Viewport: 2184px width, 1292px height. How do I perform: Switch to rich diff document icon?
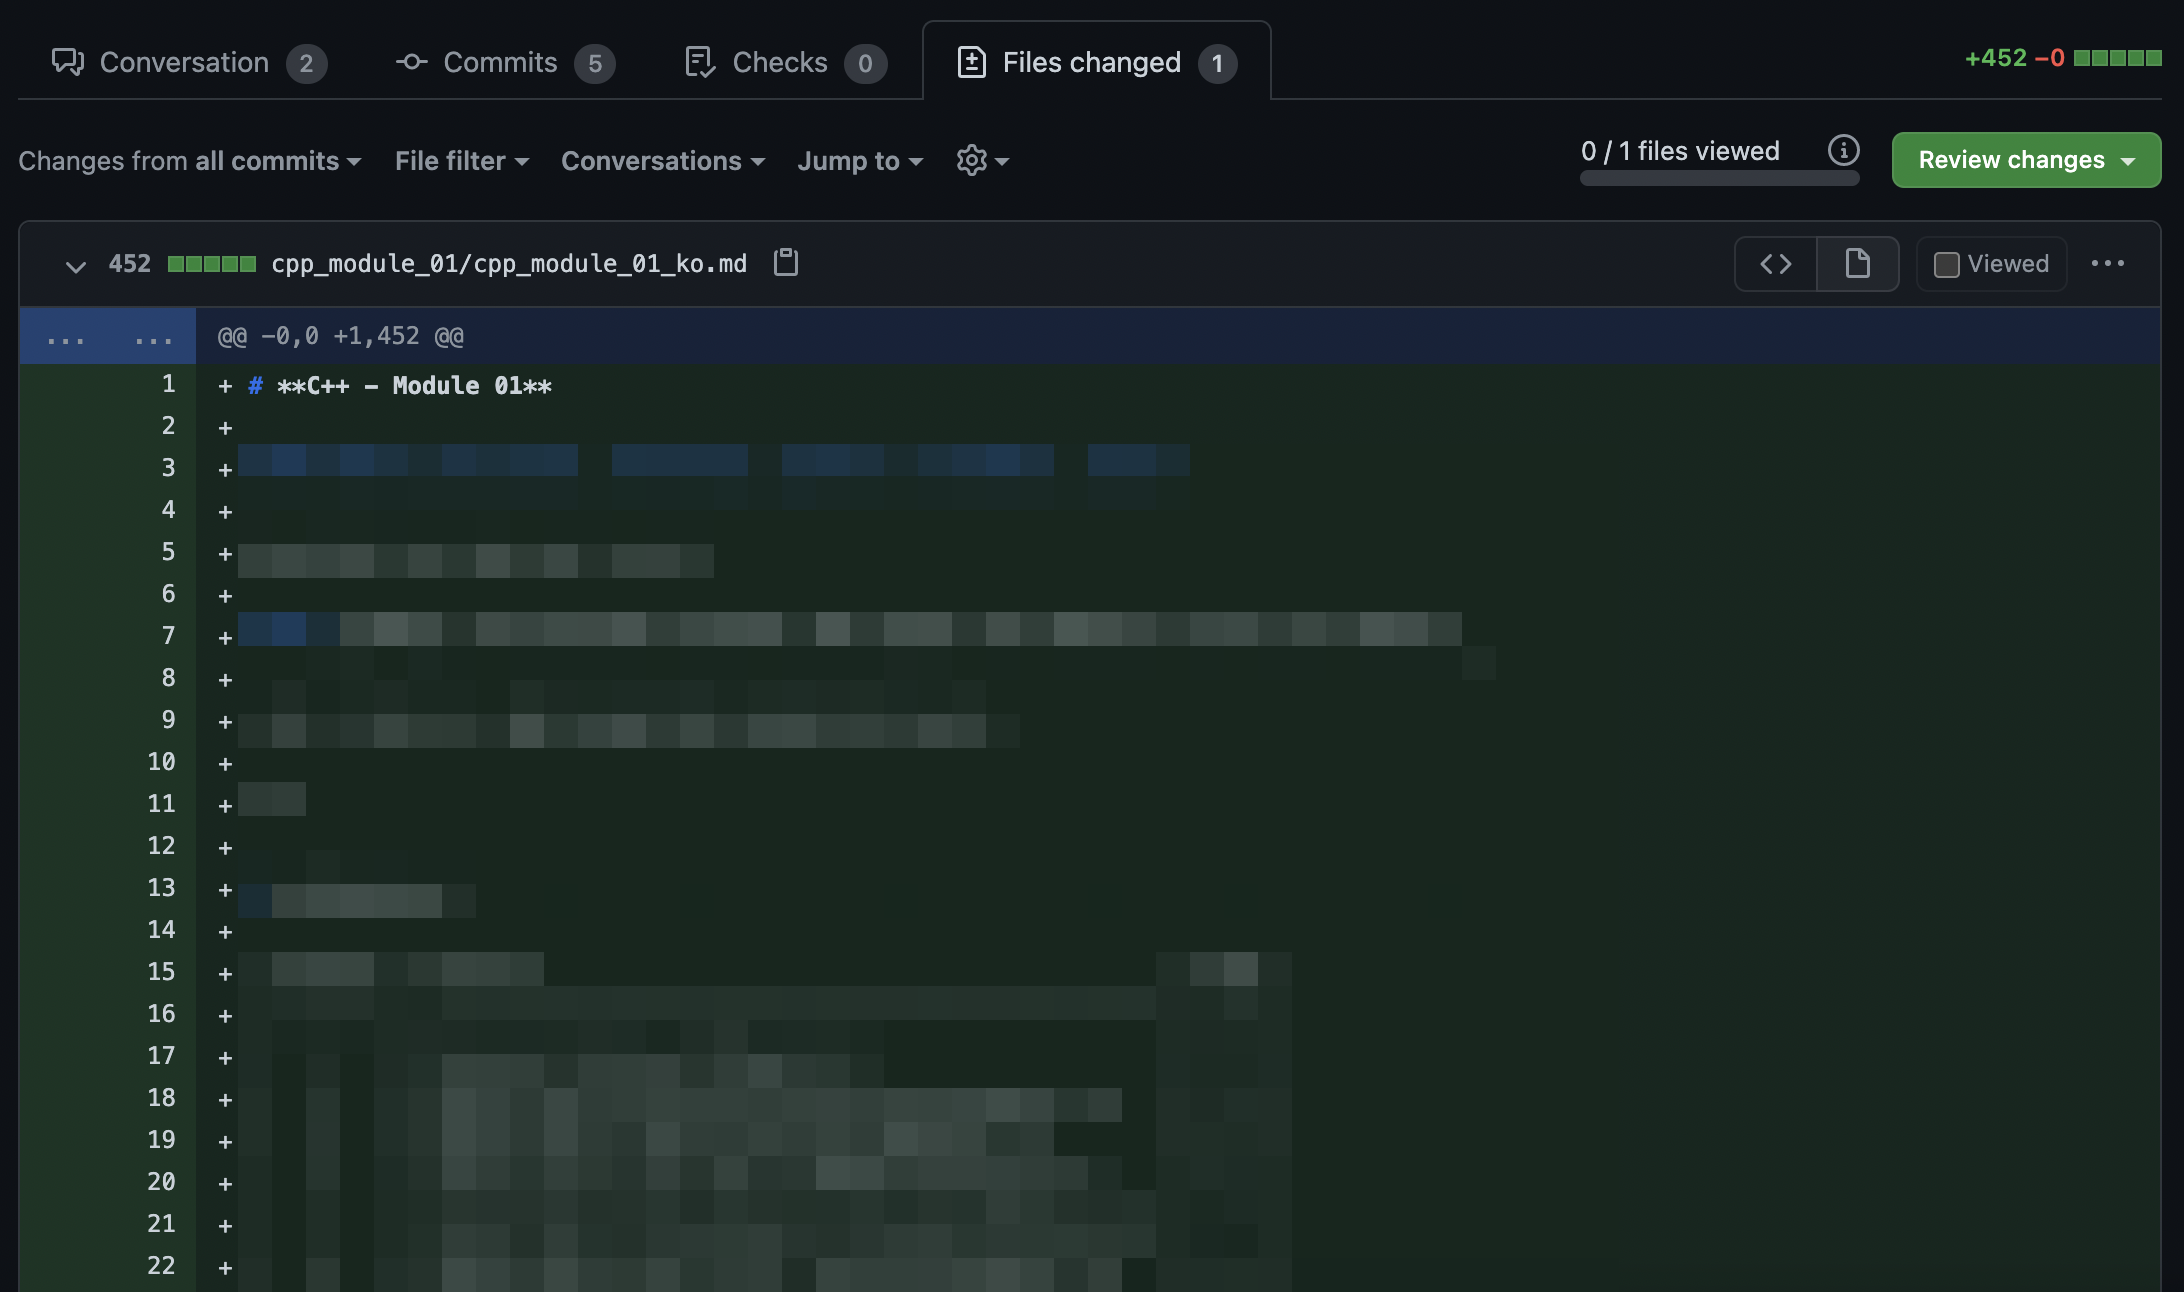1857,264
